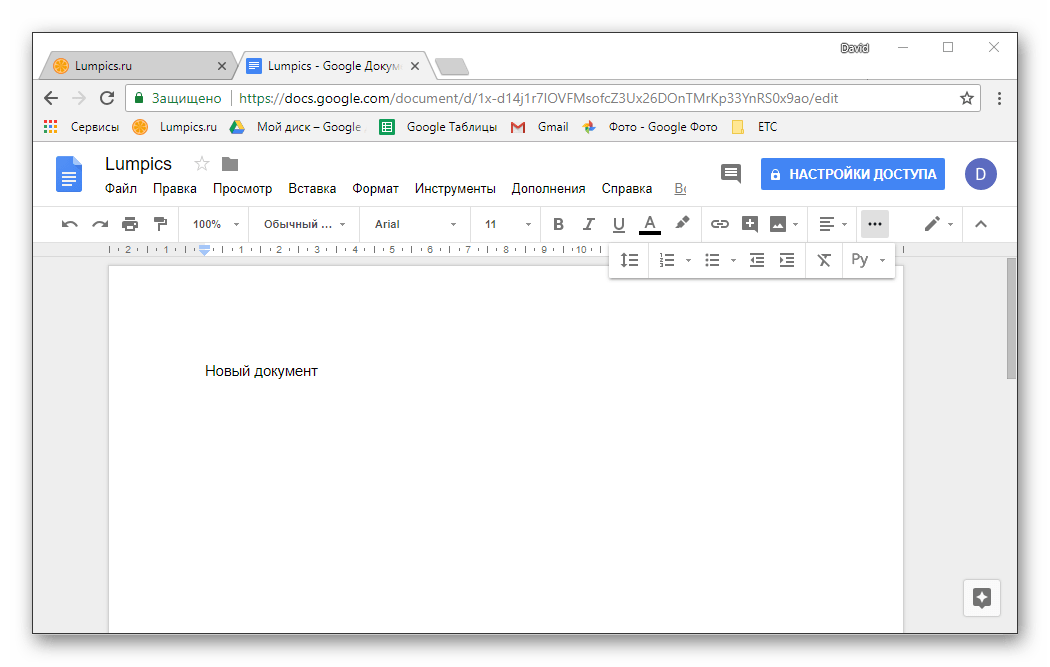Toggle Bold formatting
The image size is (1050, 667).
(x=558, y=224)
